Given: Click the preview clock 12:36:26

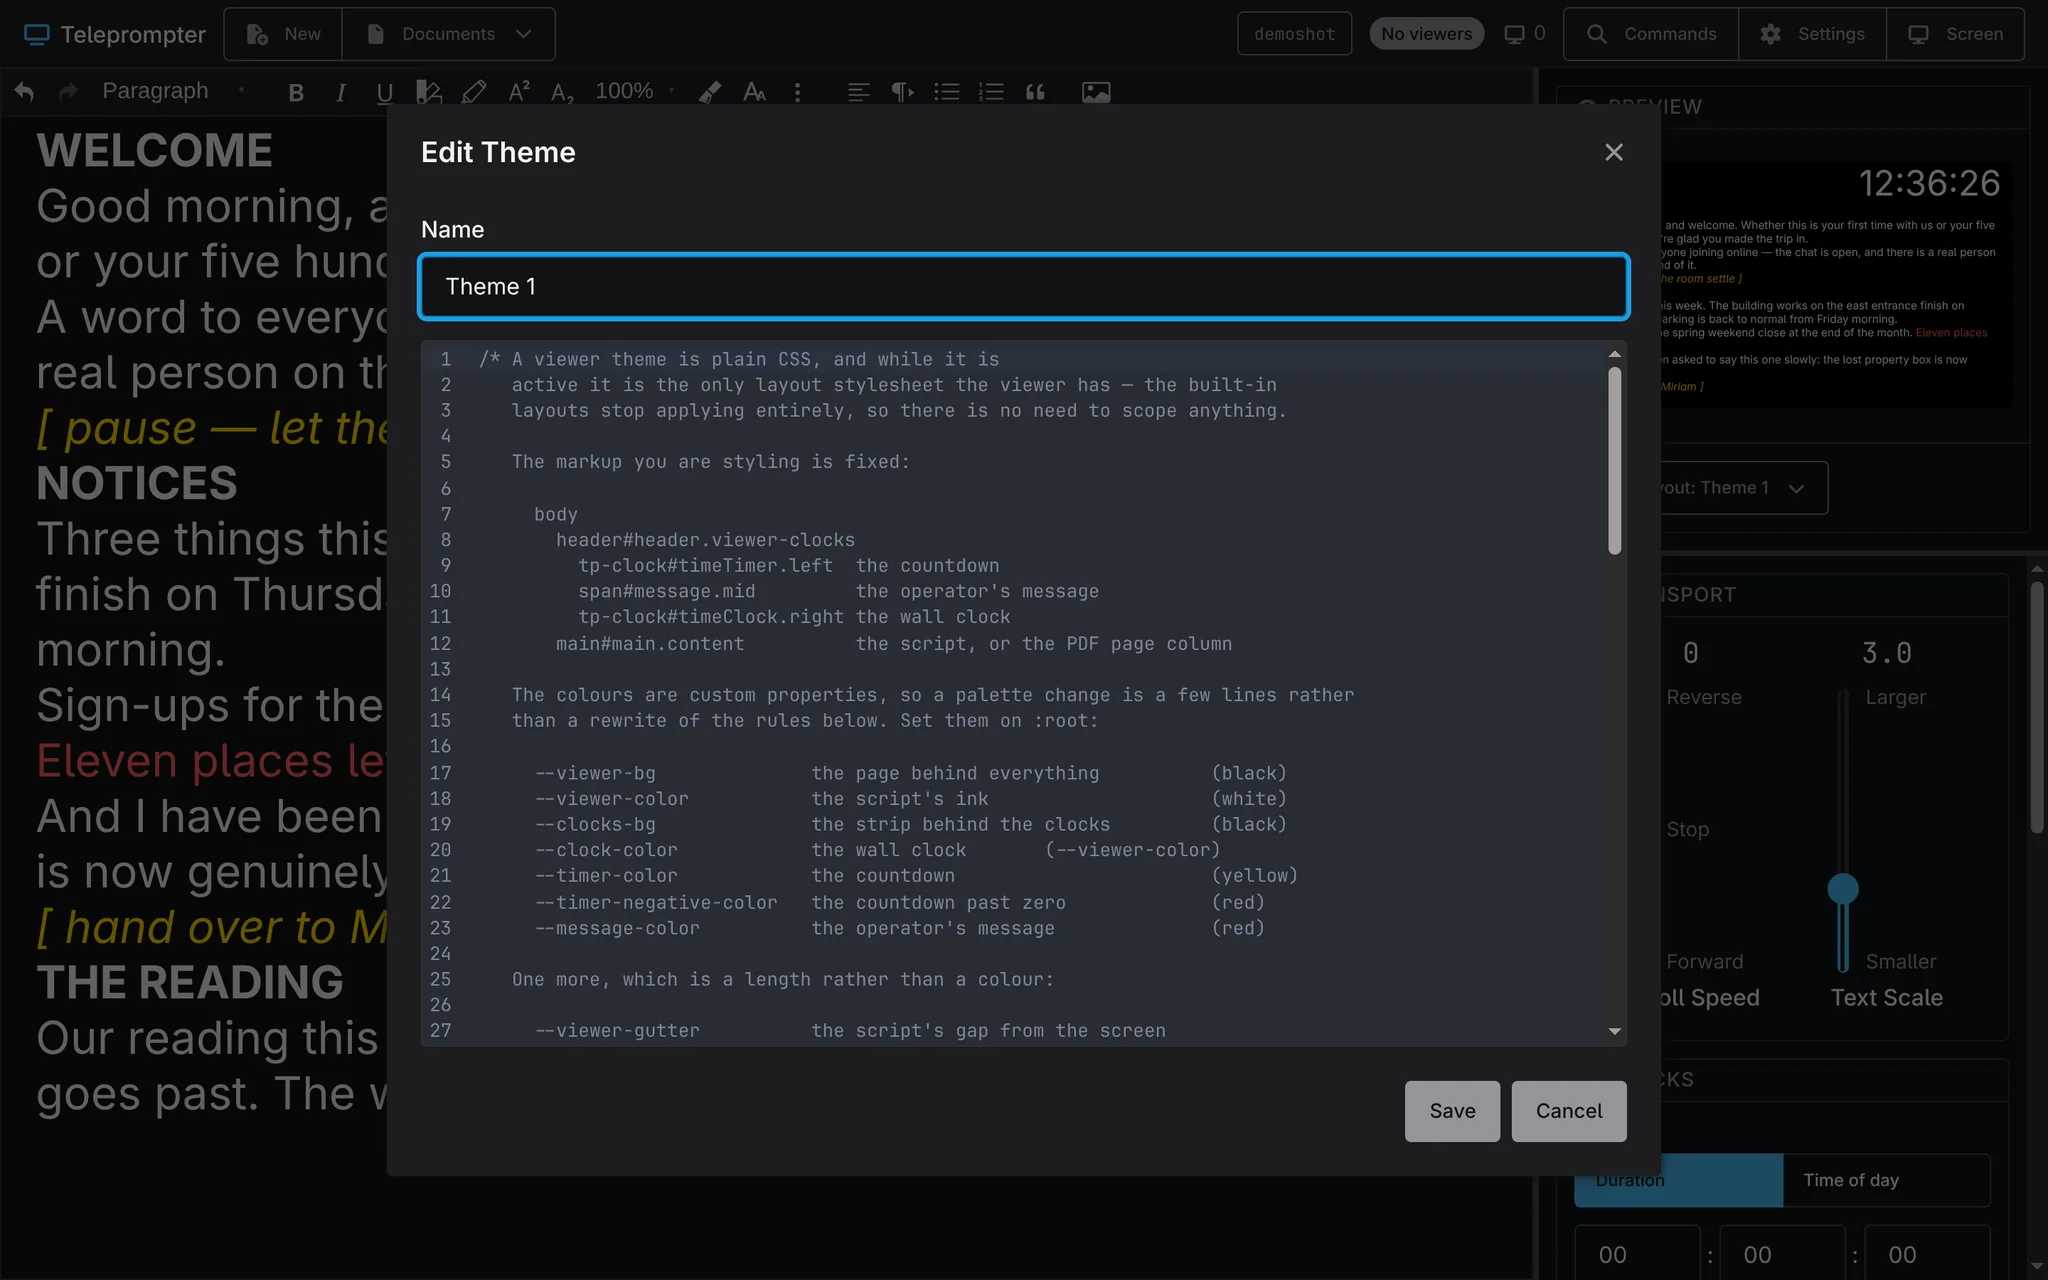Looking at the screenshot, I should click(1929, 184).
